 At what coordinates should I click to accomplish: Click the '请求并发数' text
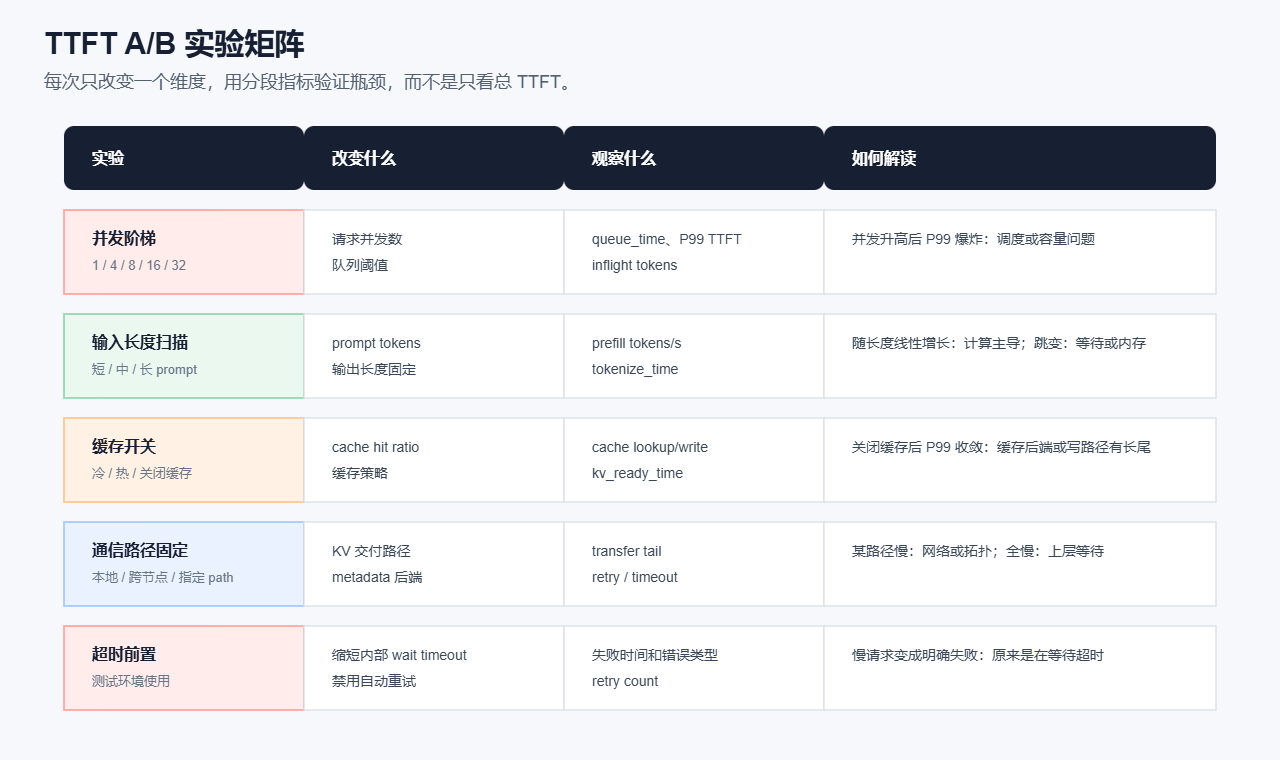(367, 239)
